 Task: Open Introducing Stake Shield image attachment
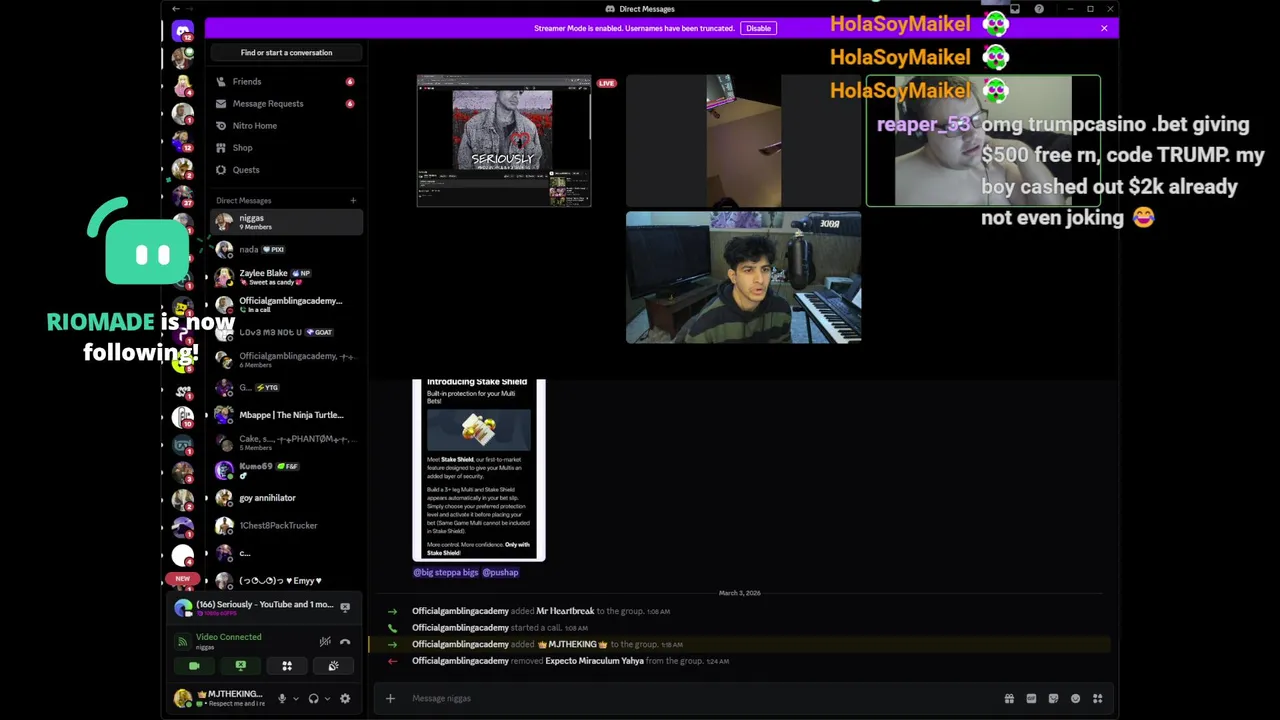coord(479,469)
